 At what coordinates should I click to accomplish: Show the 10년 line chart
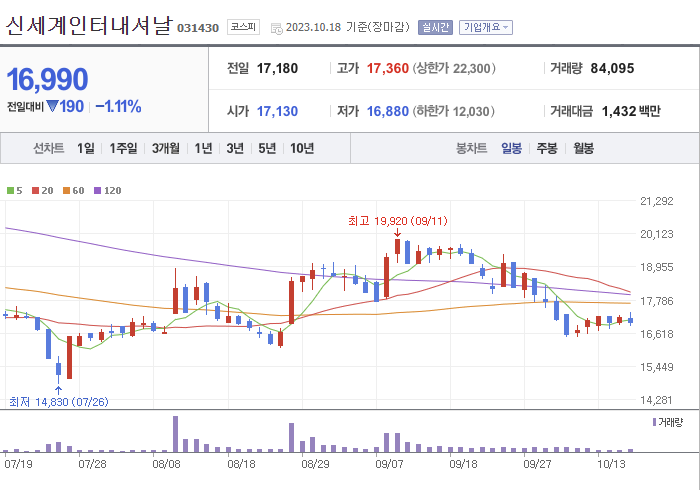click(x=302, y=148)
